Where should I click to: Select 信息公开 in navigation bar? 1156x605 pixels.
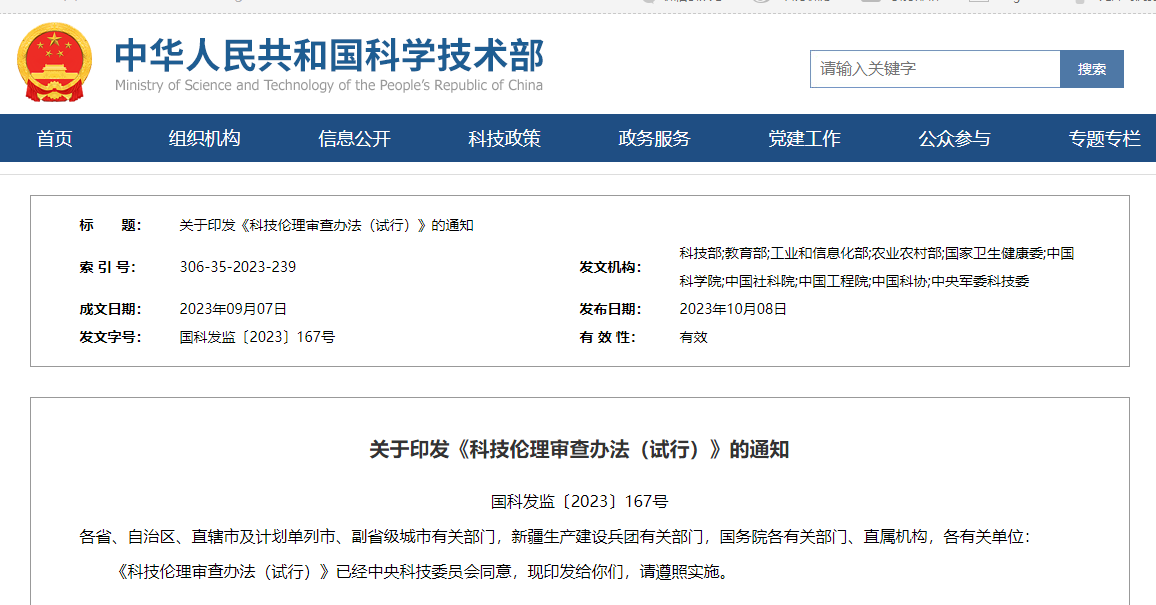pyautogui.click(x=354, y=139)
